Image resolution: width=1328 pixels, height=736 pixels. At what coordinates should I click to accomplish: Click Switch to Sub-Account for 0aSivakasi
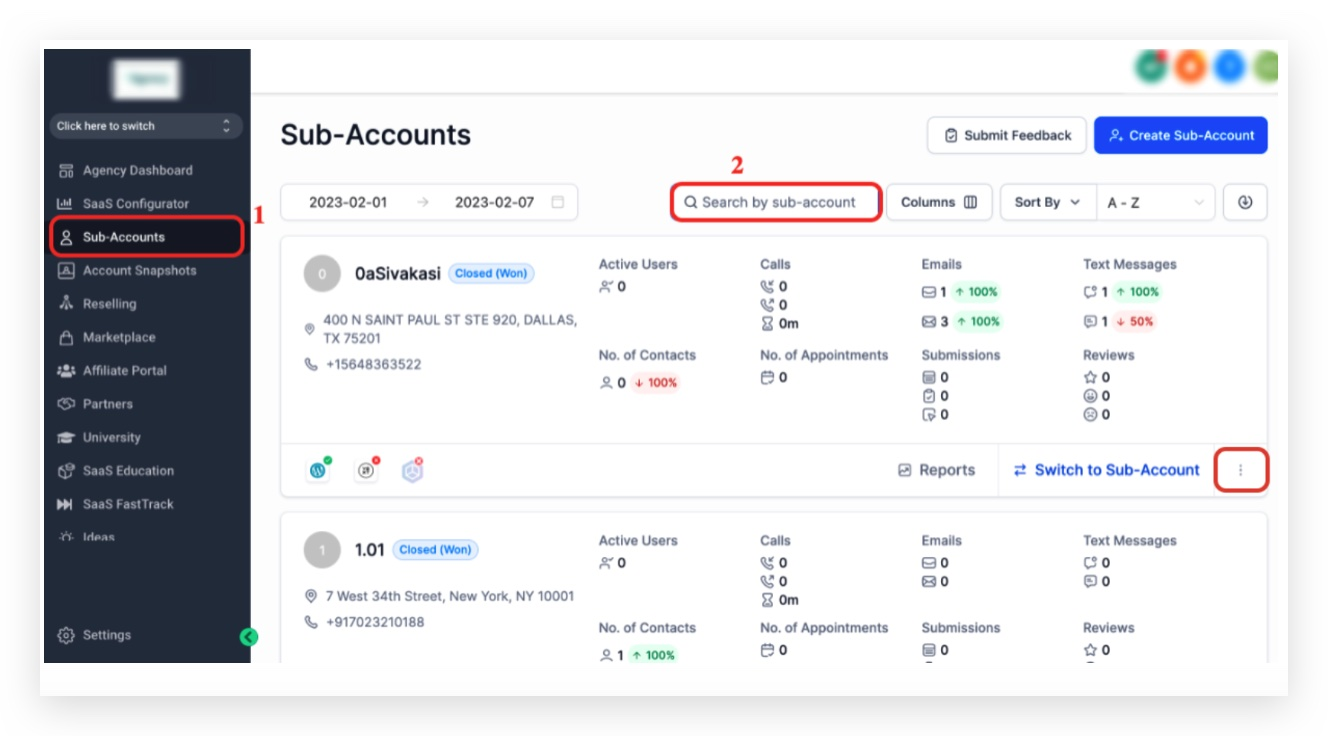click(x=1107, y=470)
